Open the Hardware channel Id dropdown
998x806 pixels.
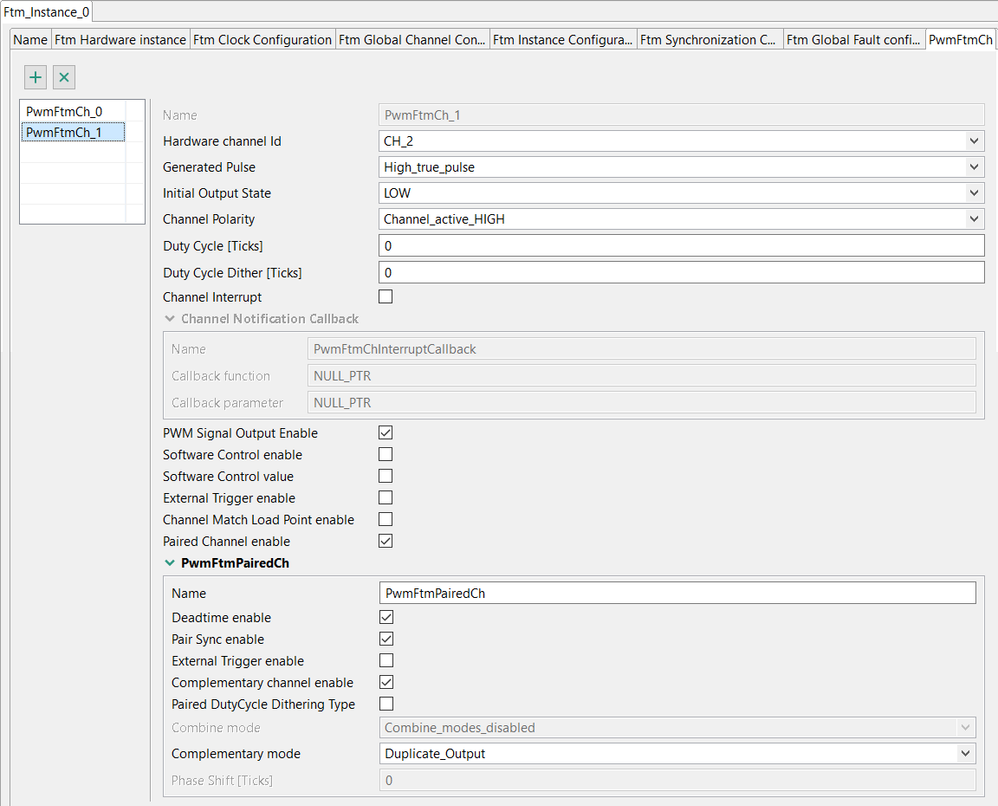pyautogui.click(x=681, y=141)
